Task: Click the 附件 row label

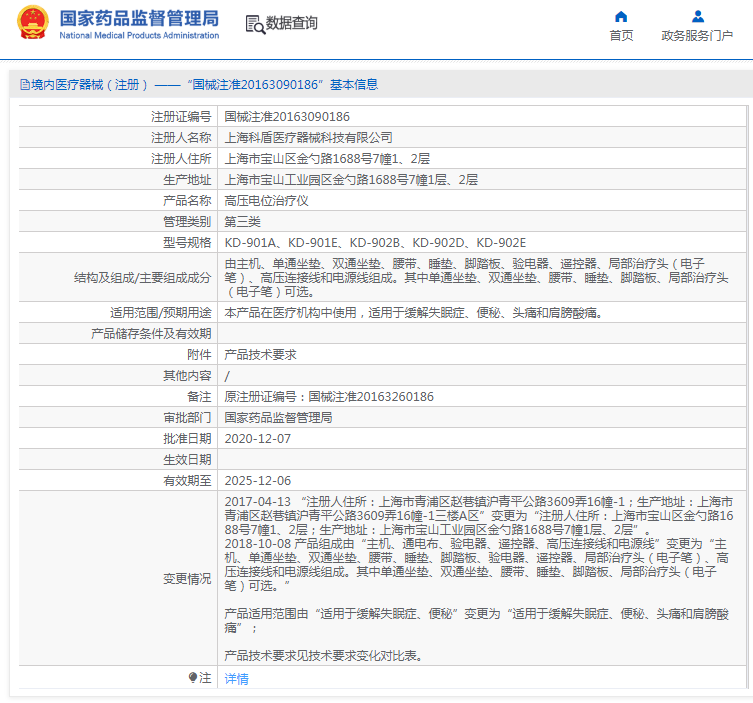Action: 199,355
